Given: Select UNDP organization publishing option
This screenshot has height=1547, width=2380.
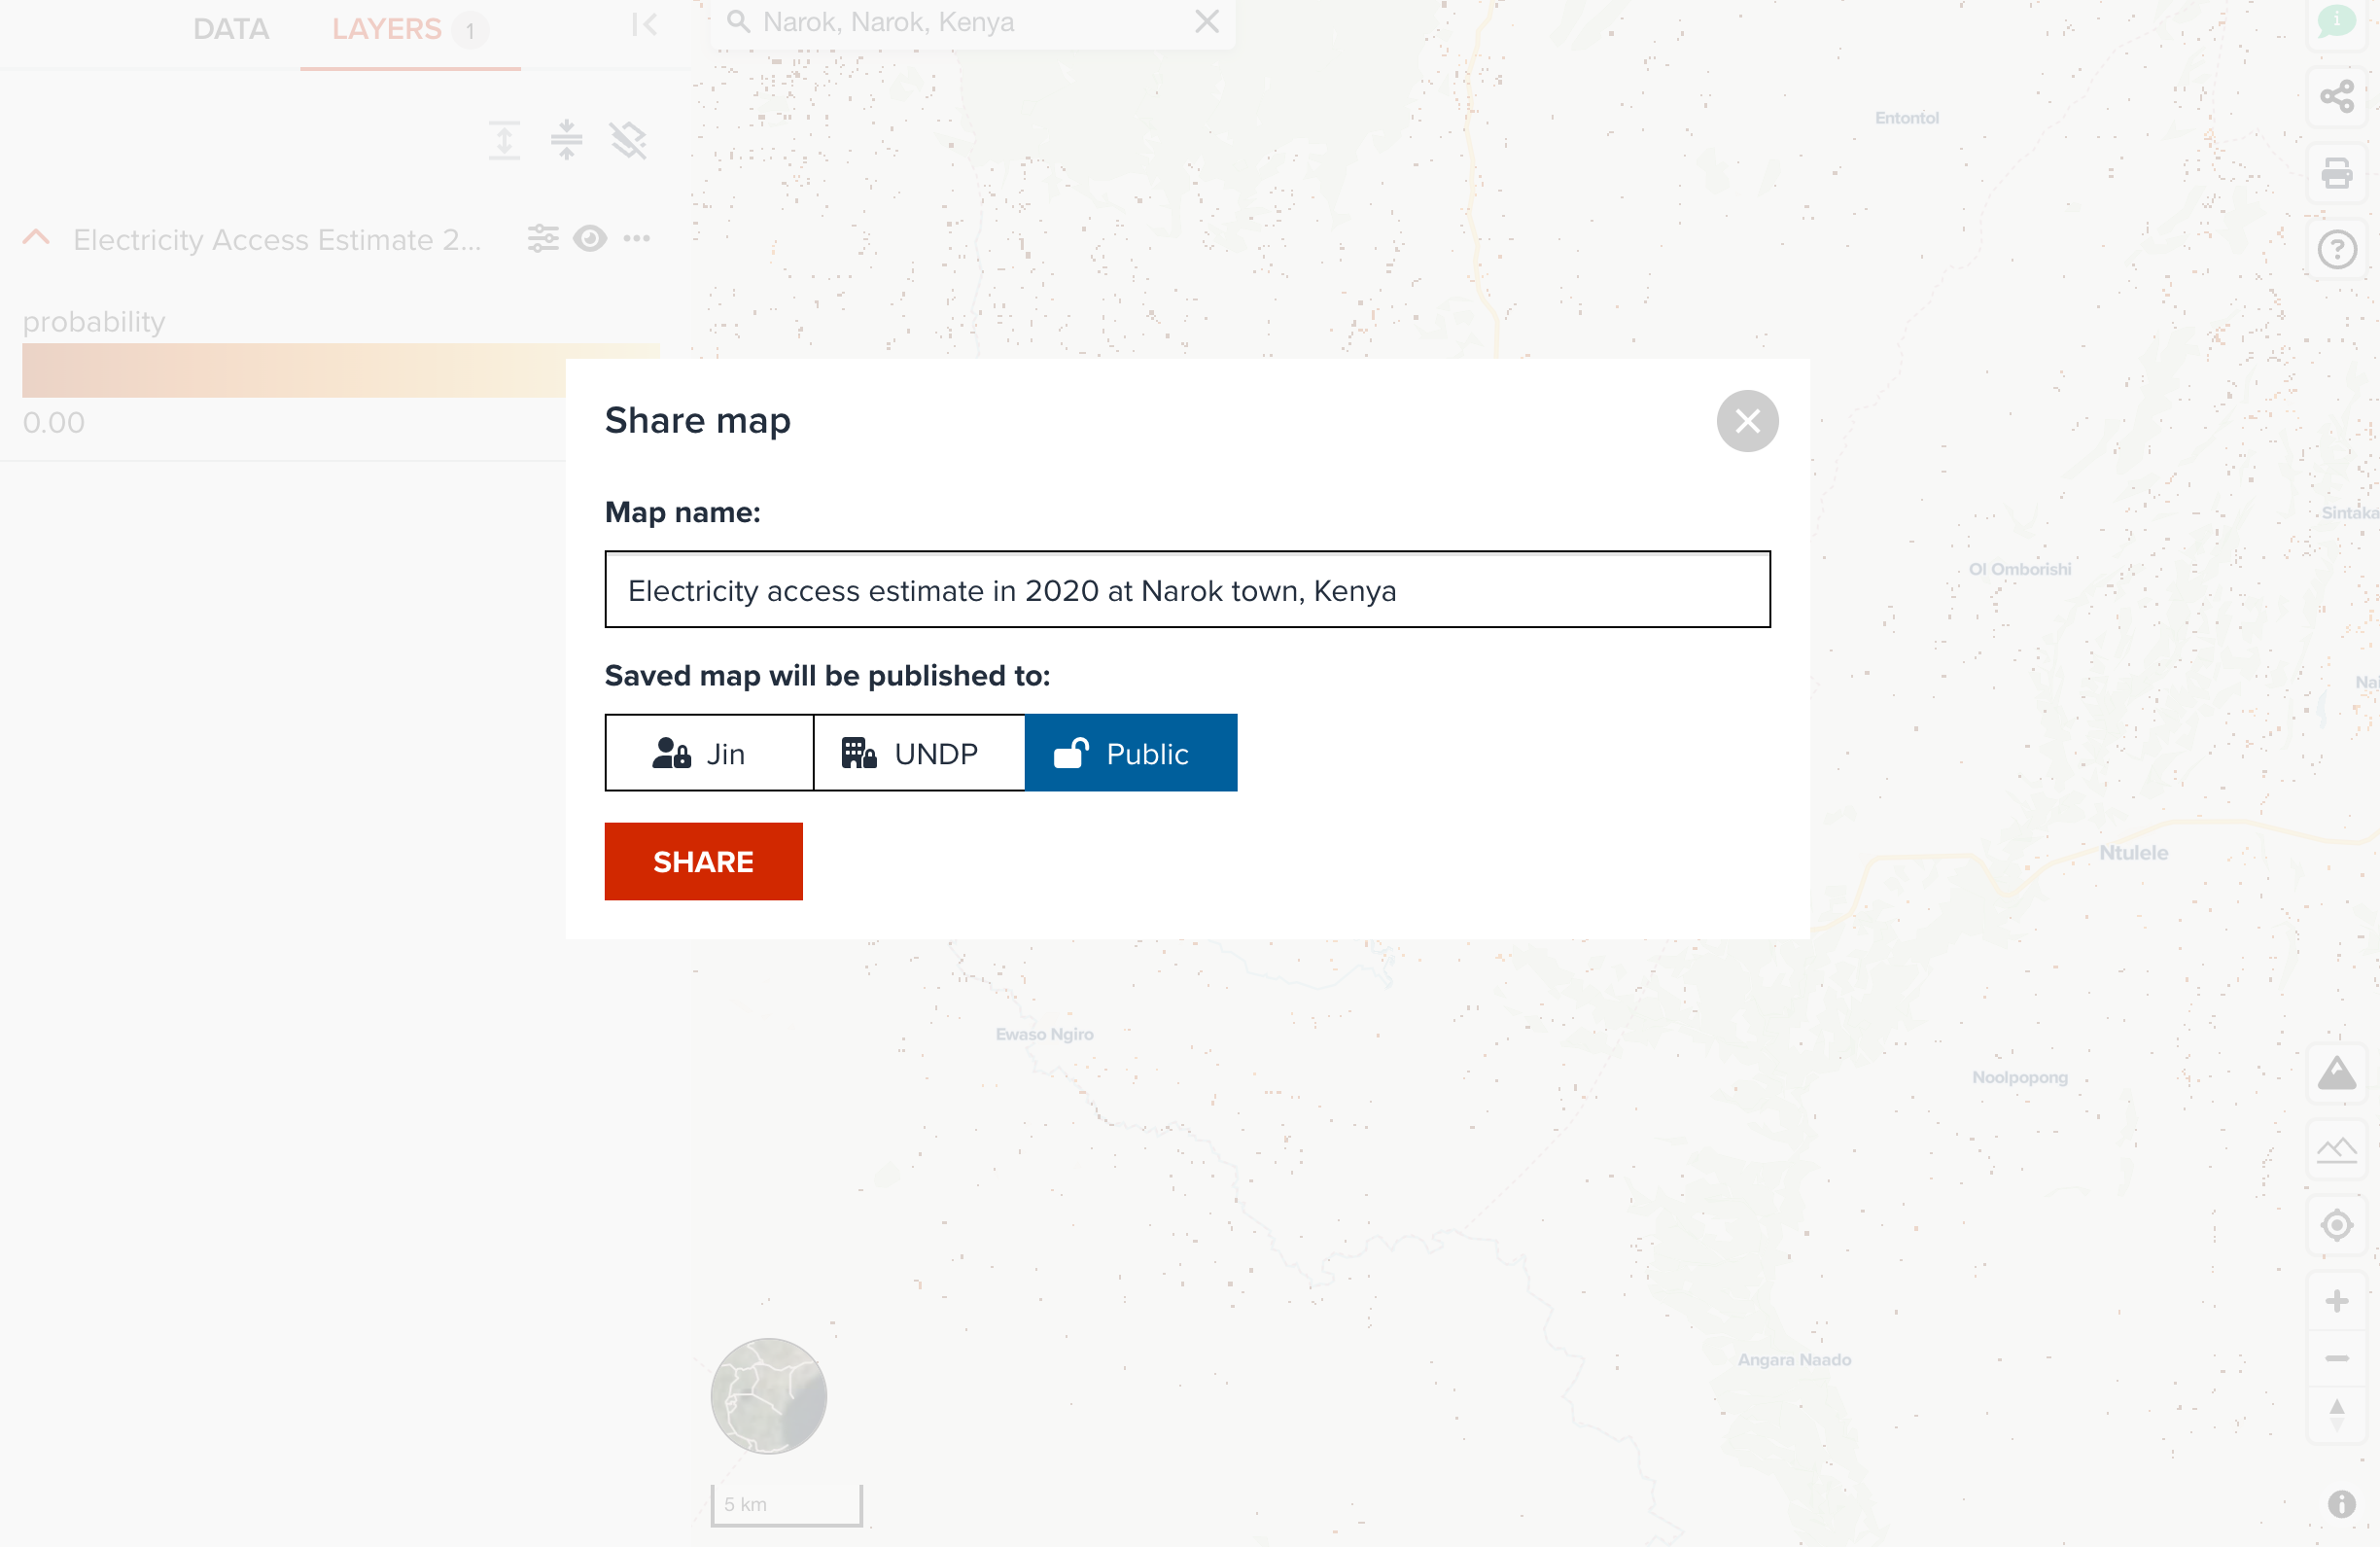Looking at the screenshot, I should [920, 751].
